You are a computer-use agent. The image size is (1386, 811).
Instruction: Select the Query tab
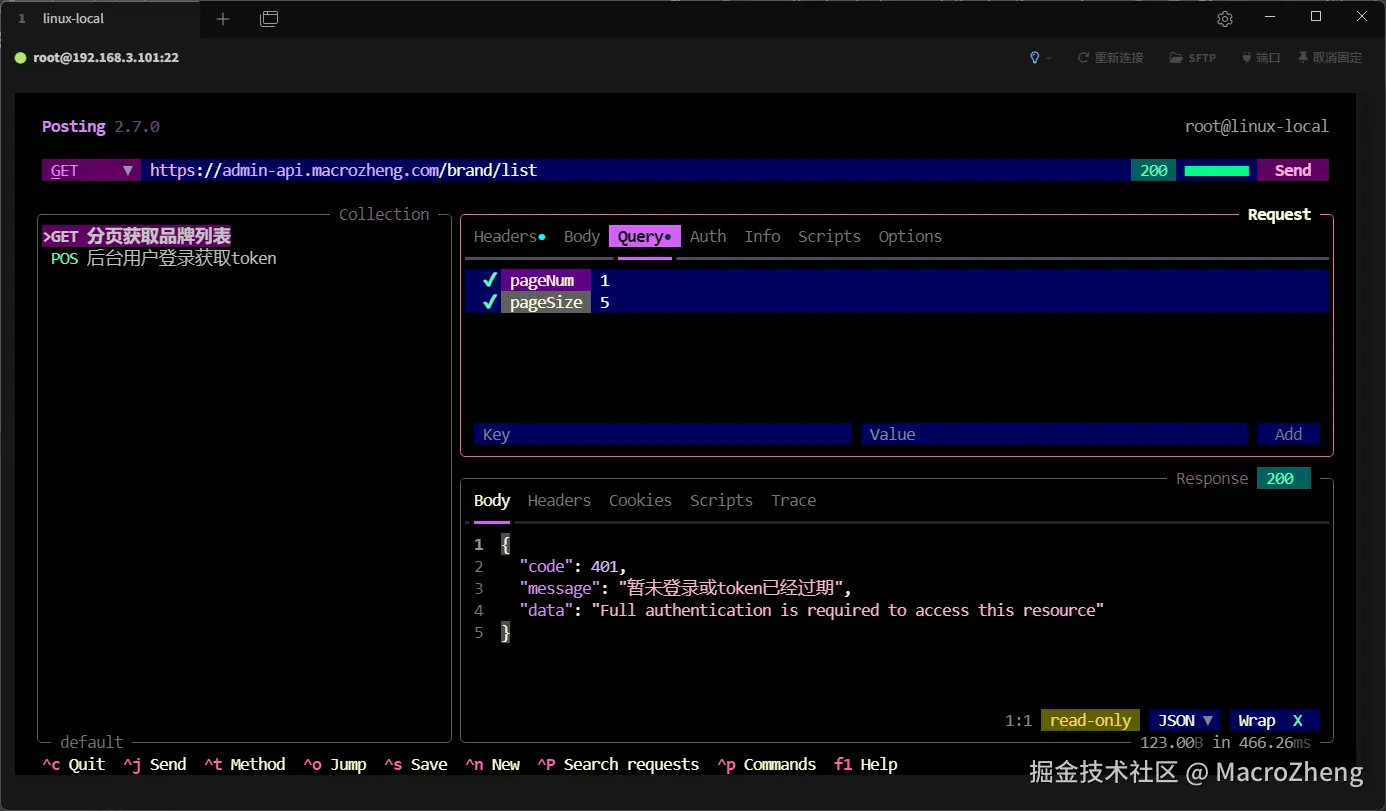pyautogui.click(x=644, y=236)
